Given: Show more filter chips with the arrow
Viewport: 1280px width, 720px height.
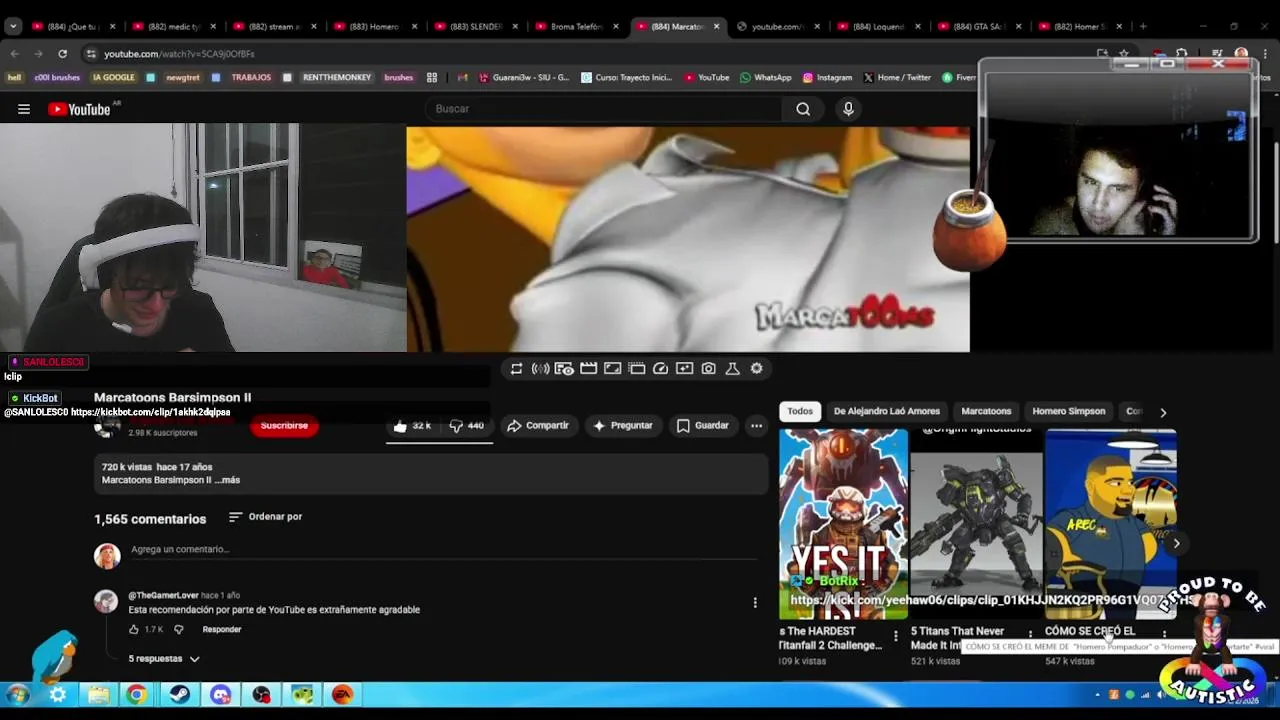Looking at the screenshot, I should point(1162,412).
